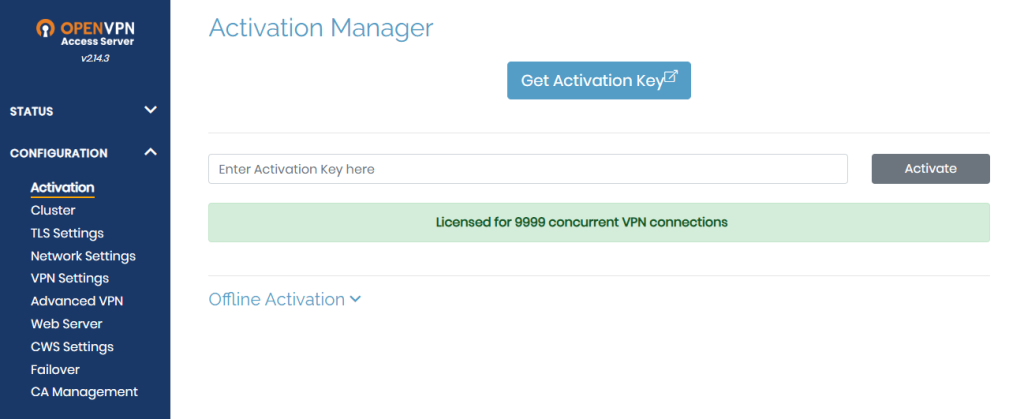Navigate to Web Server settings
The width and height of the screenshot is (1024, 419).
pyautogui.click(x=66, y=324)
